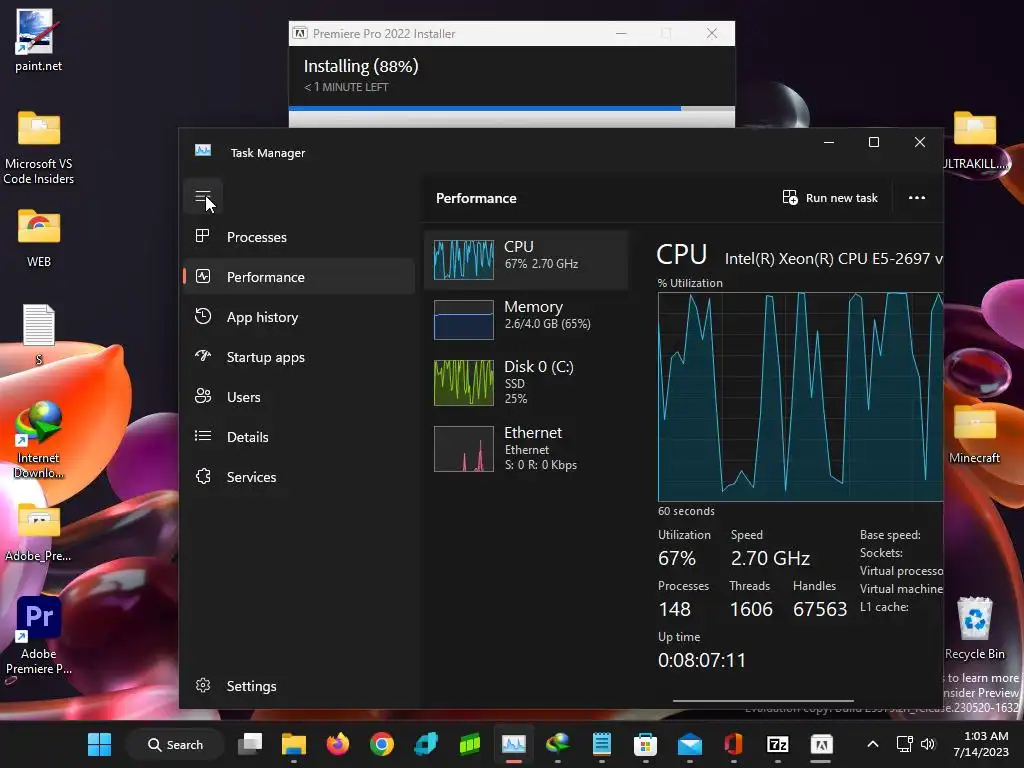1024x768 pixels.
Task: Click the CPU % Utilization large graph
Action: 800,397
